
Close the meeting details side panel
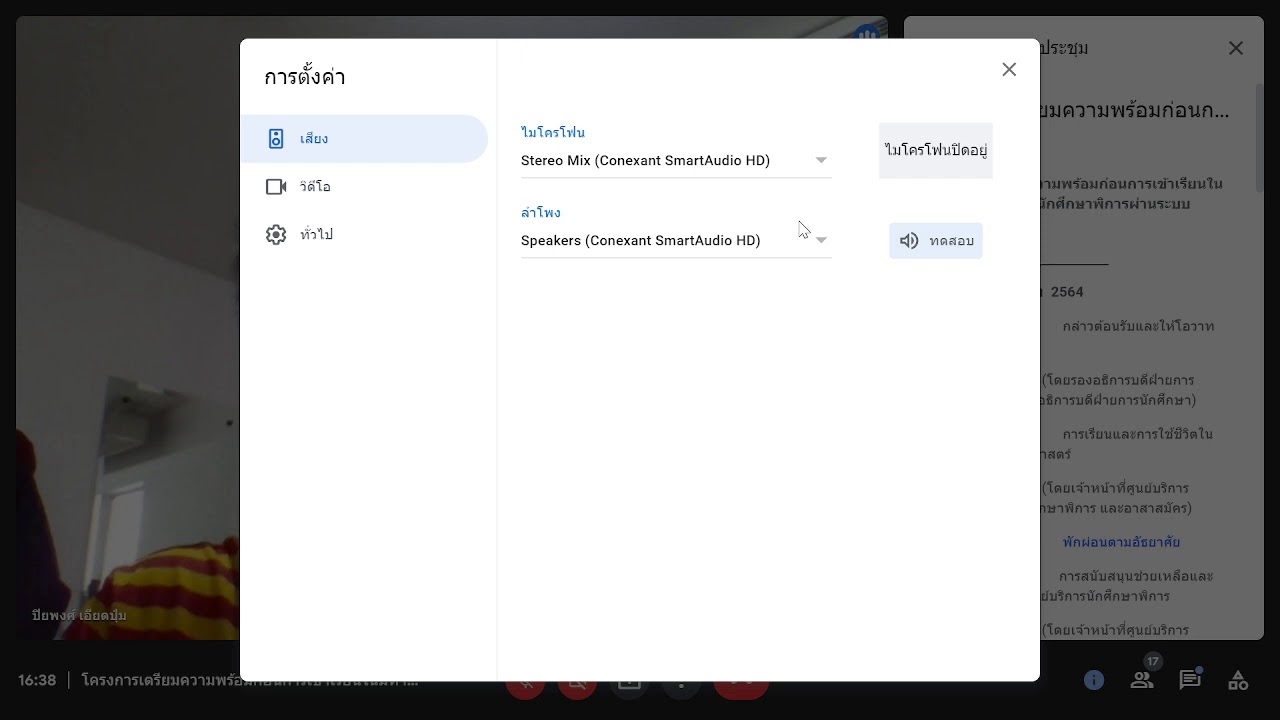click(x=1236, y=48)
